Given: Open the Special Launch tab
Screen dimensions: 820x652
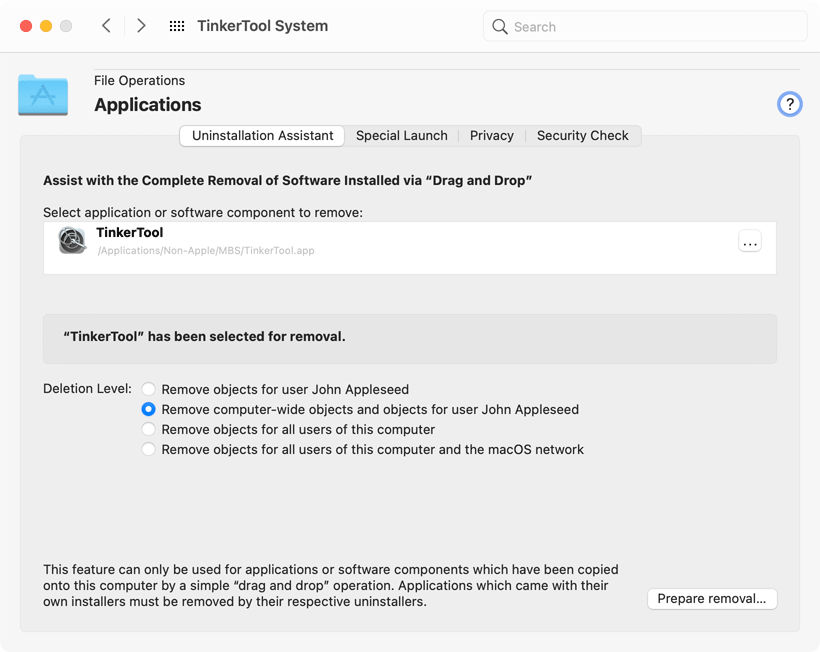Looking at the screenshot, I should click(x=402, y=135).
